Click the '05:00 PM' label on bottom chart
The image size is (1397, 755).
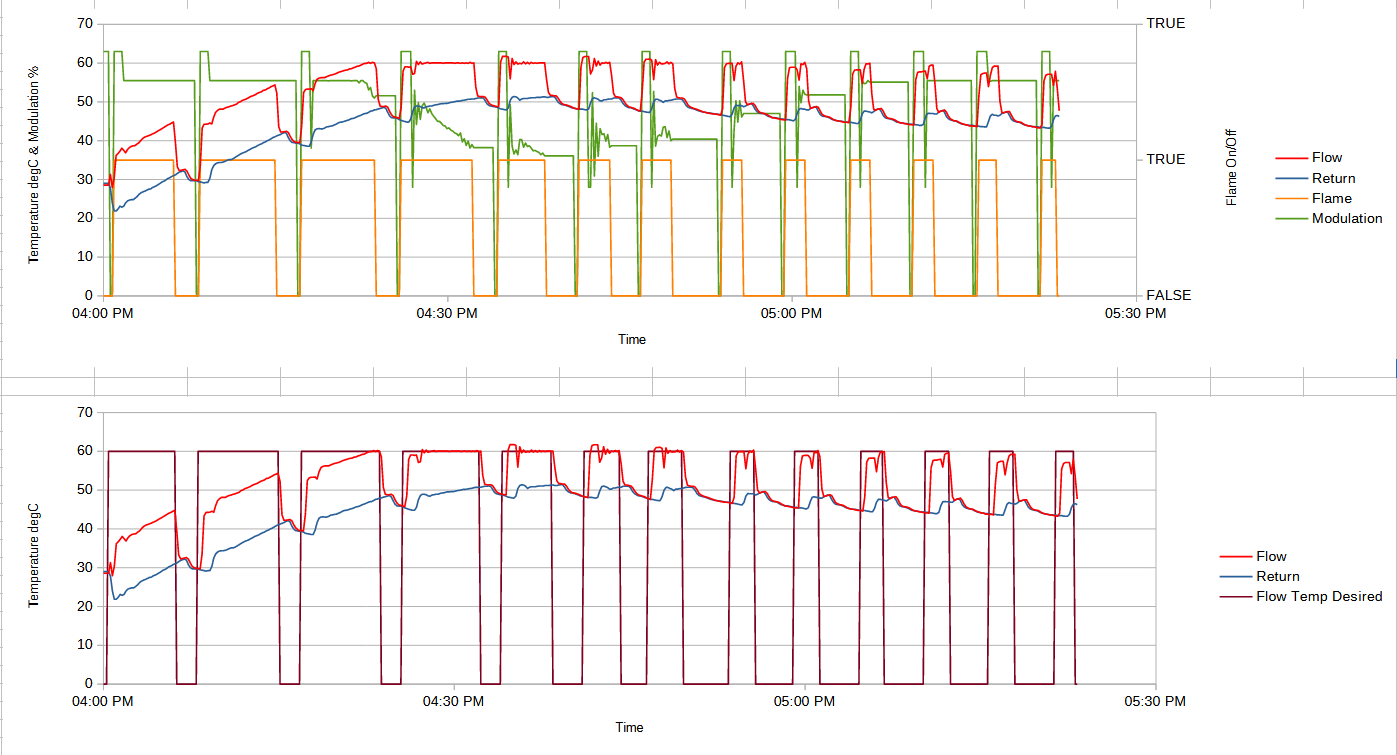point(804,702)
